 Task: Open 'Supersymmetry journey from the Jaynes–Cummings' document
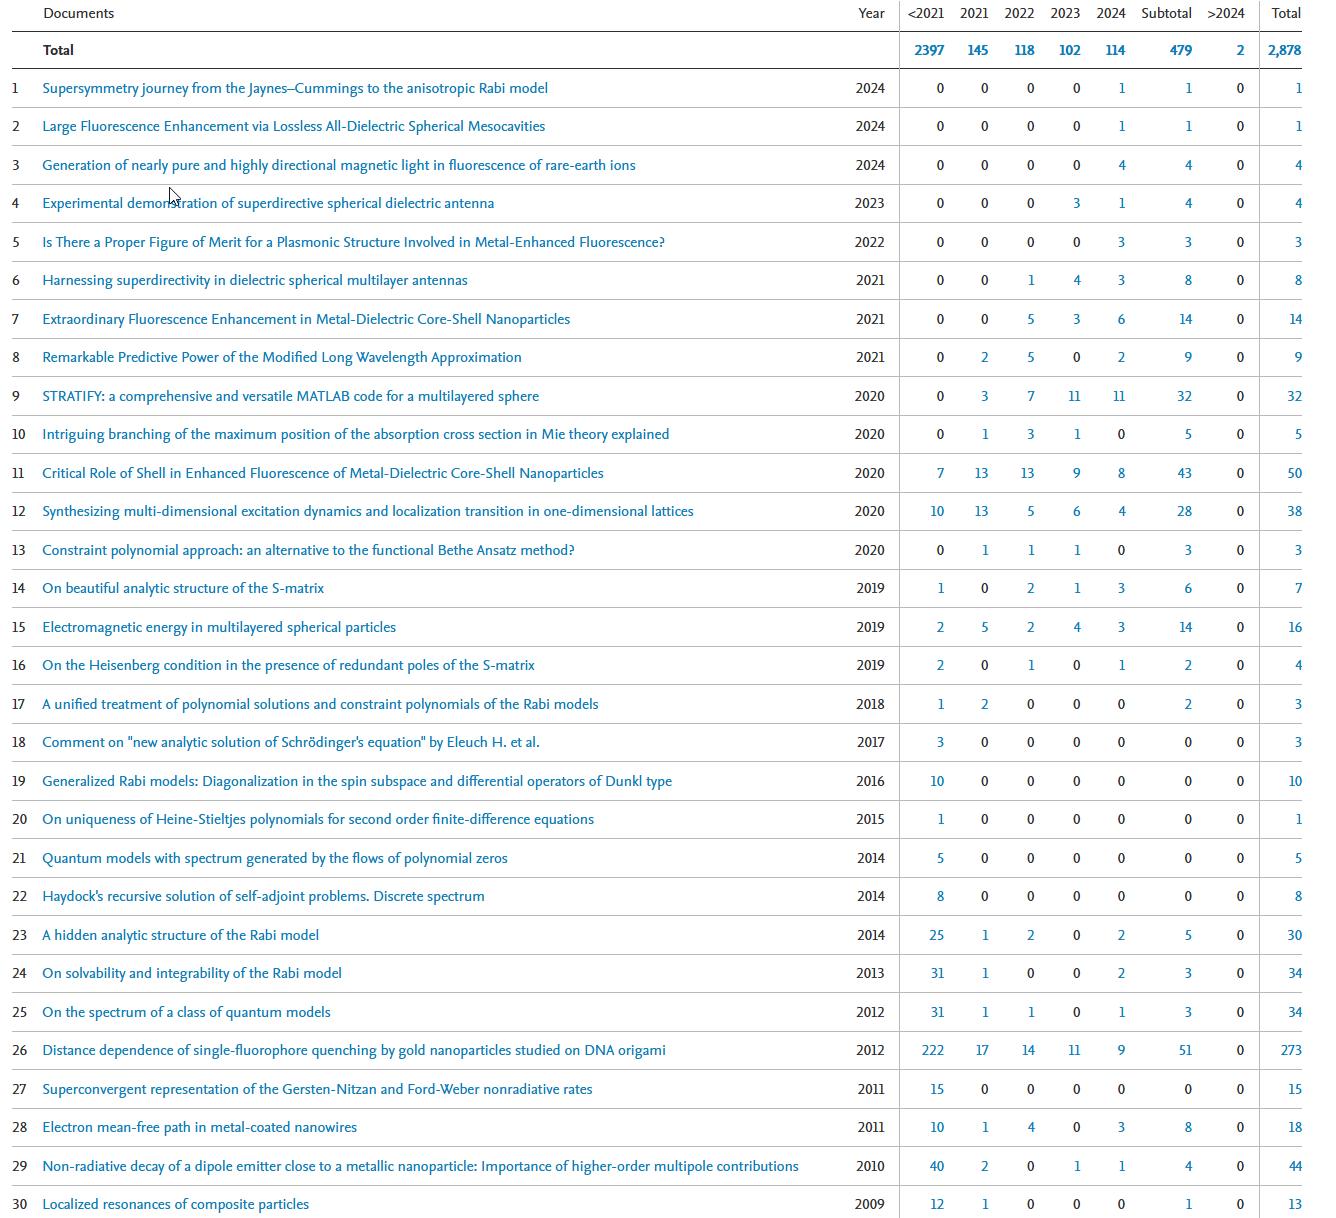[295, 88]
